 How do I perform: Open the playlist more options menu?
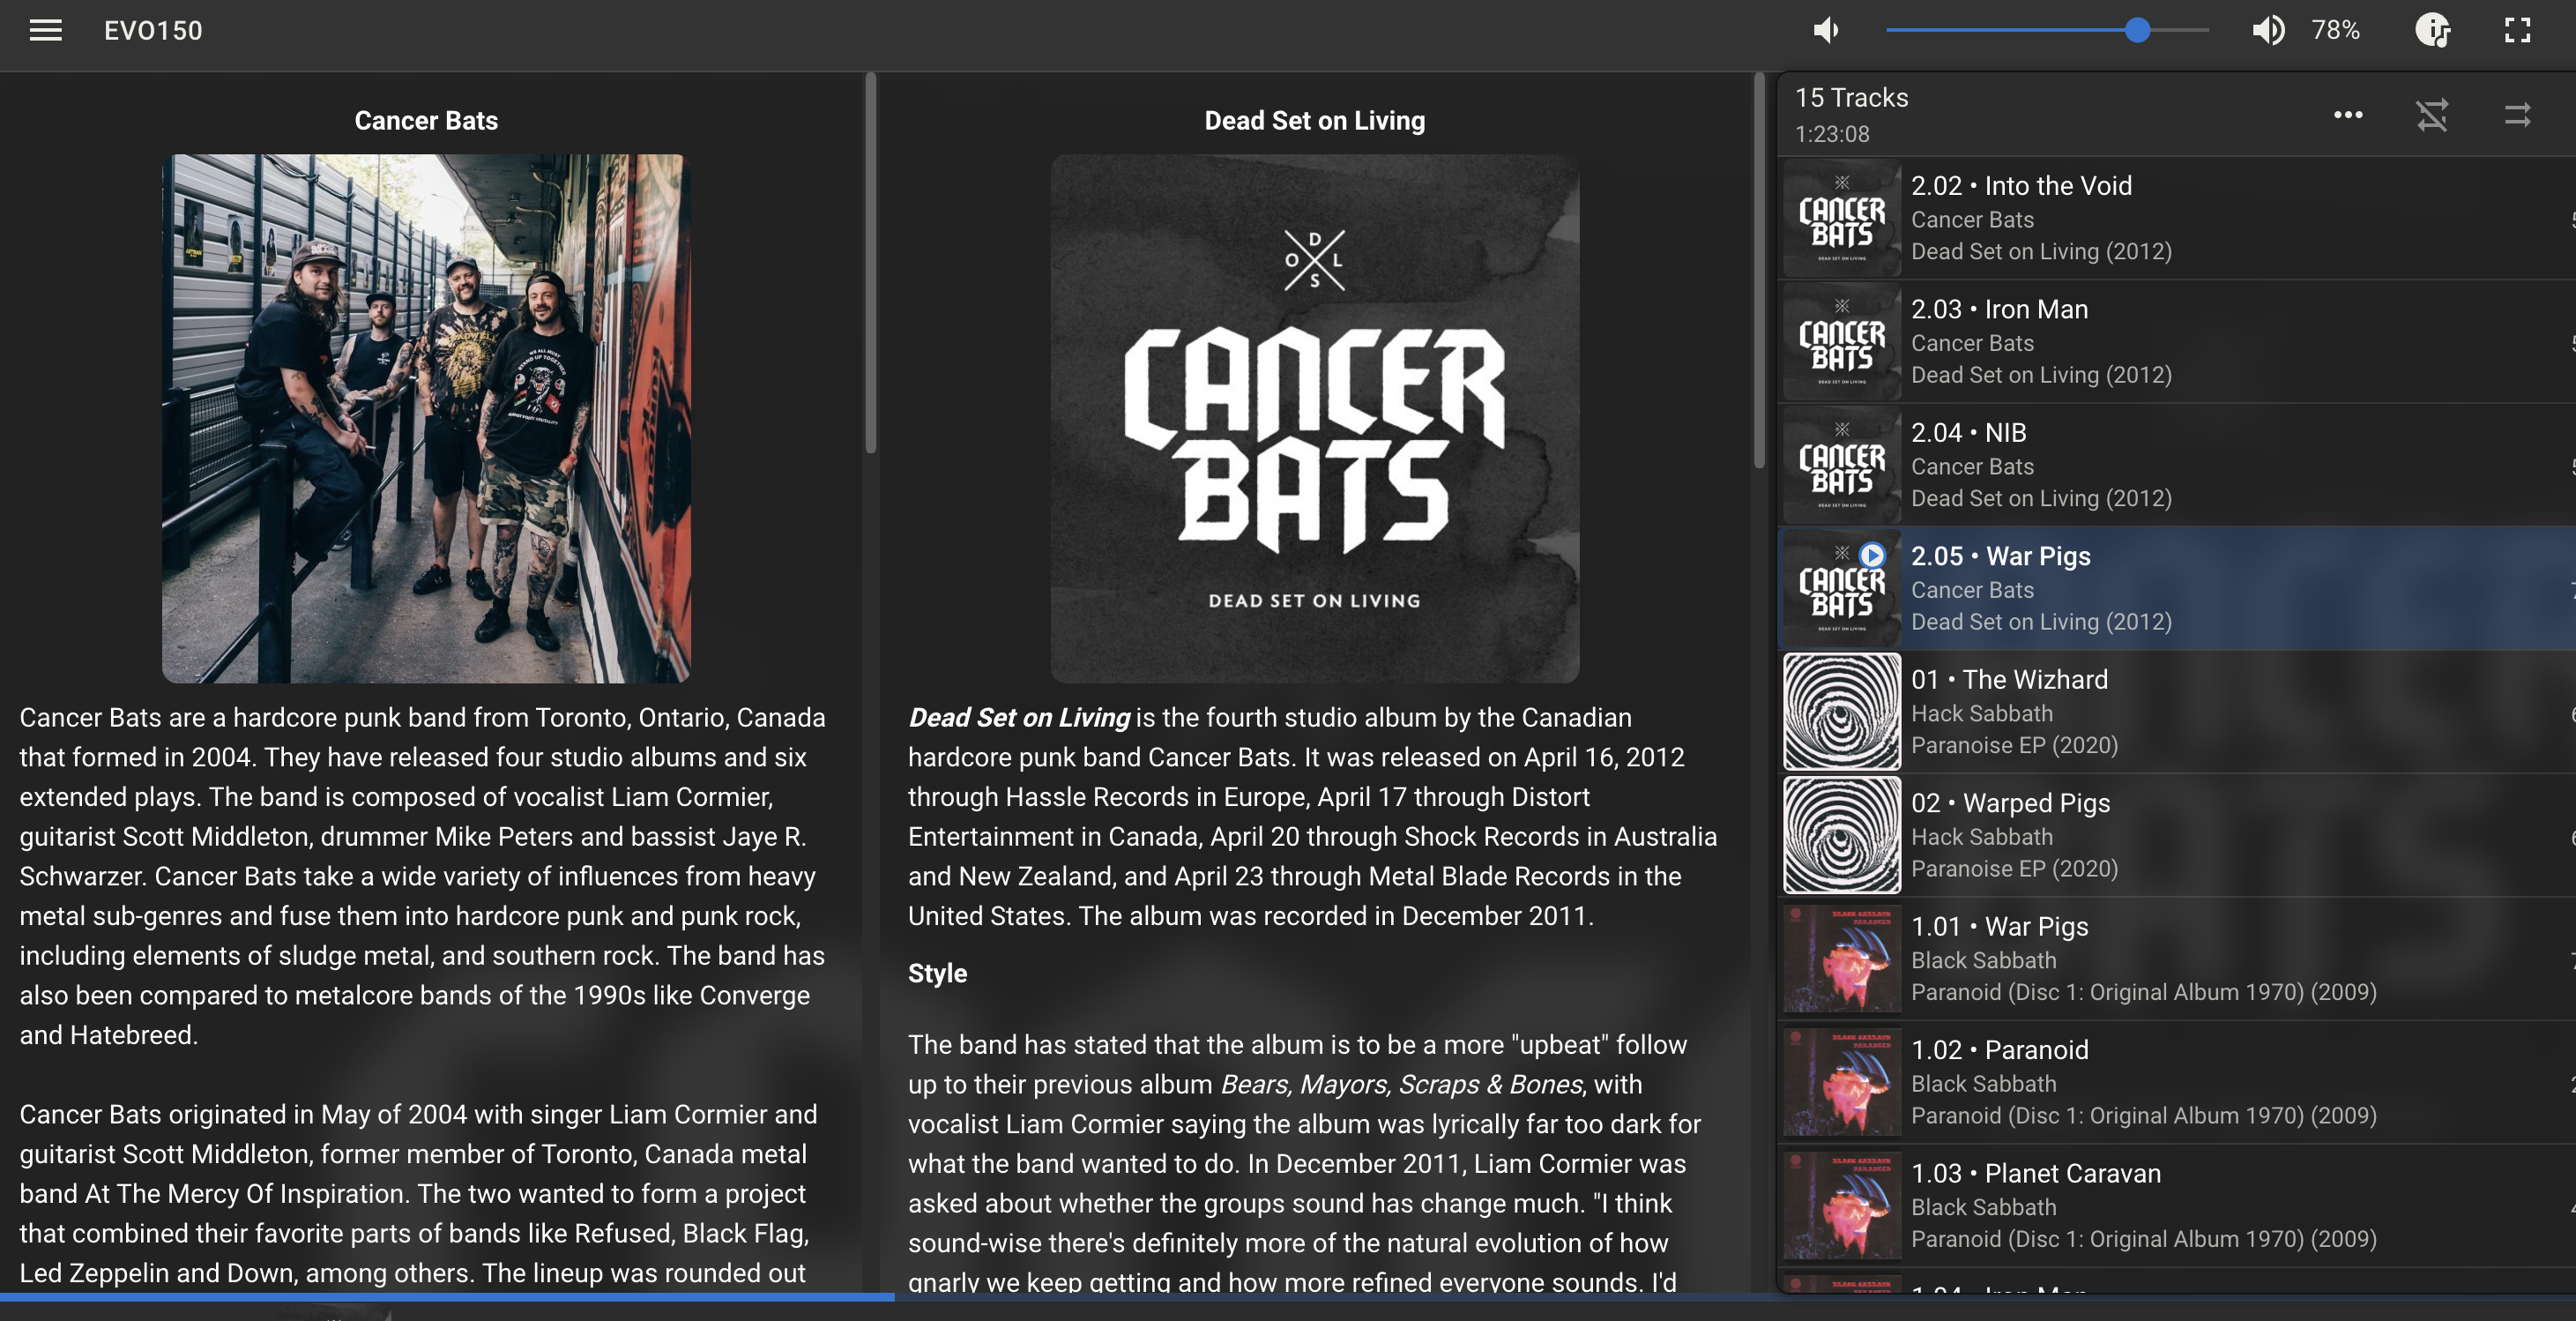(x=2348, y=115)
